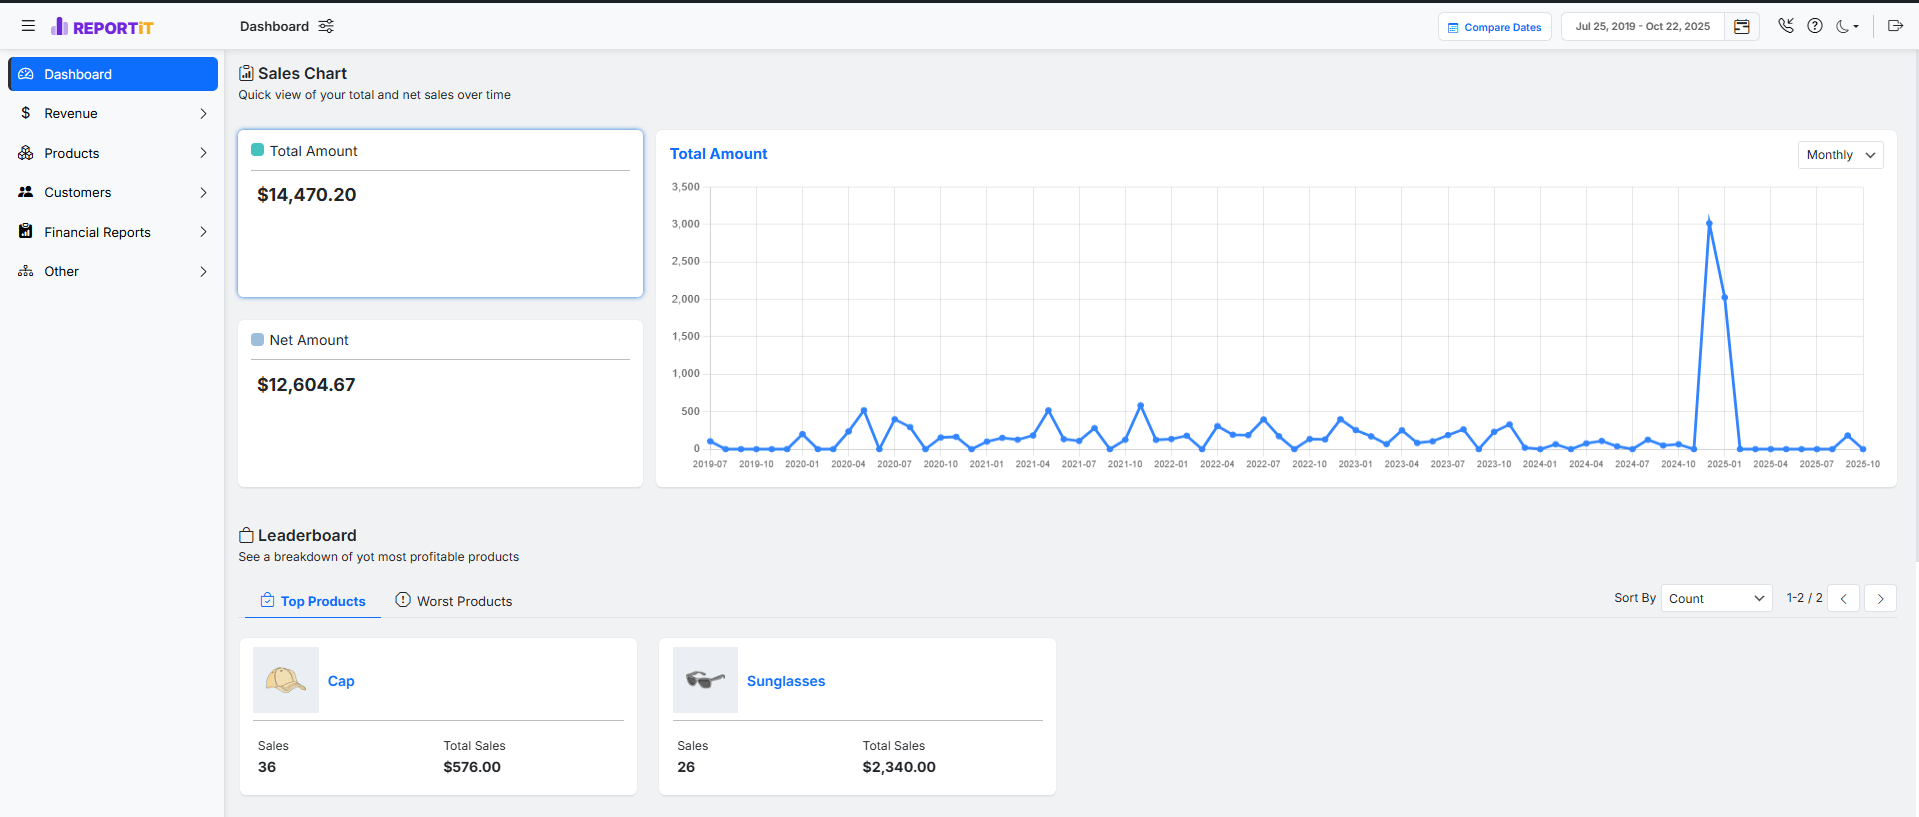
Task: Click the Total Amount teal color swatch
Action: (x=257, y=150)
